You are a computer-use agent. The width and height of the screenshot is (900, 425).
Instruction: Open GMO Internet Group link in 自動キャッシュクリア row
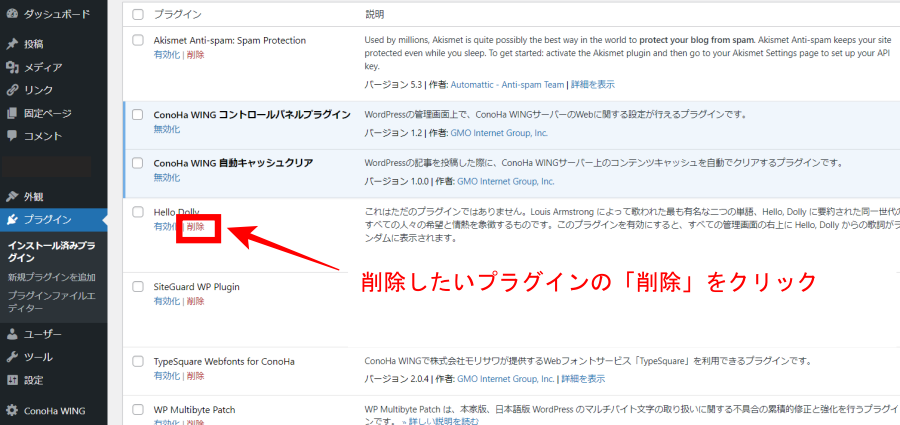click(506, 181)
